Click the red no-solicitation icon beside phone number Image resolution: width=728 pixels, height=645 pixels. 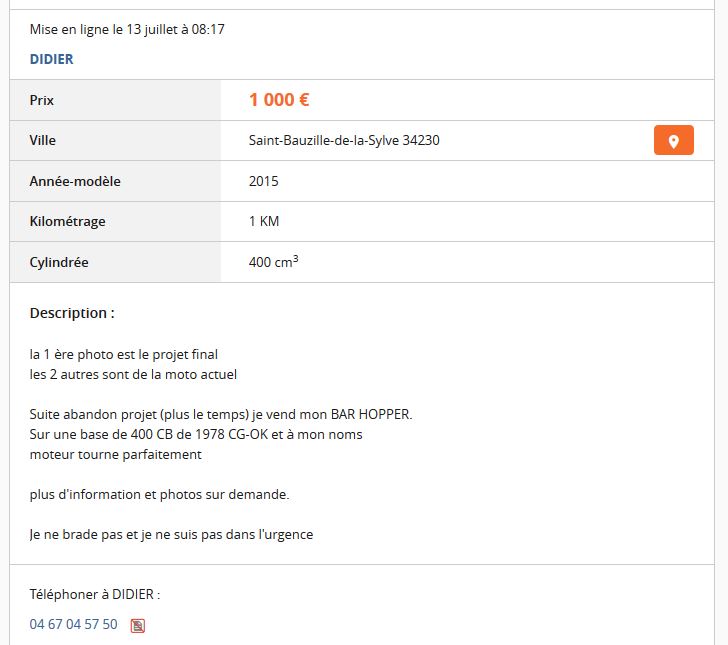pyautogui.click(x=137, y=625)
